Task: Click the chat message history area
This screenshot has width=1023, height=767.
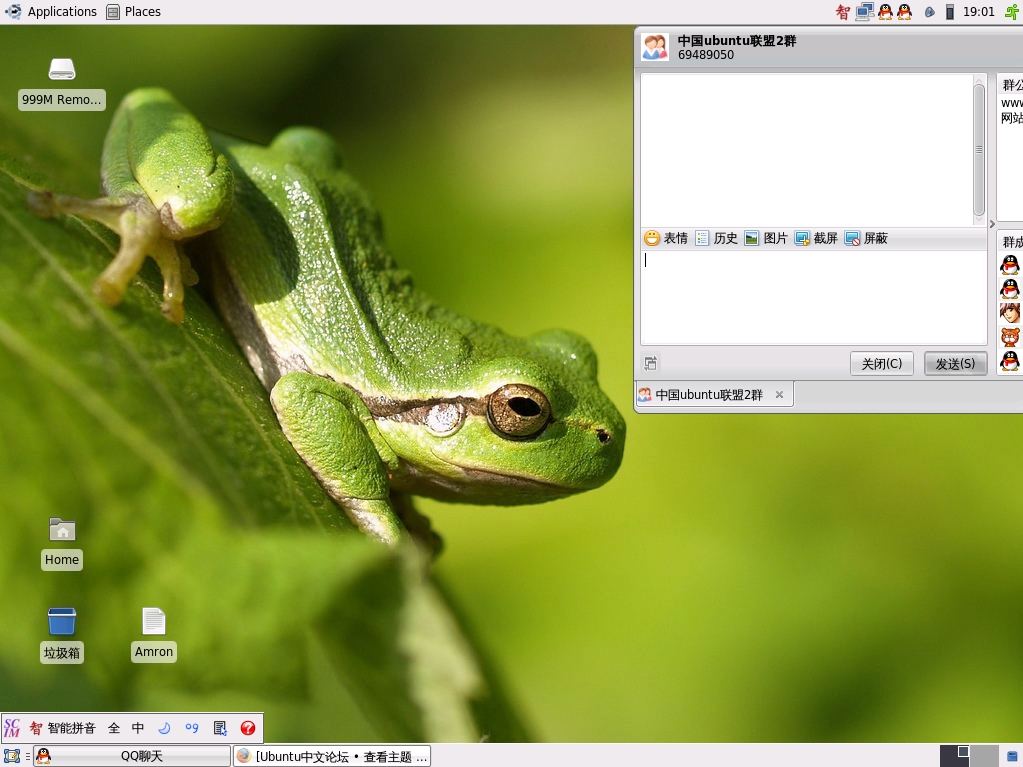Action: [806, 149]
